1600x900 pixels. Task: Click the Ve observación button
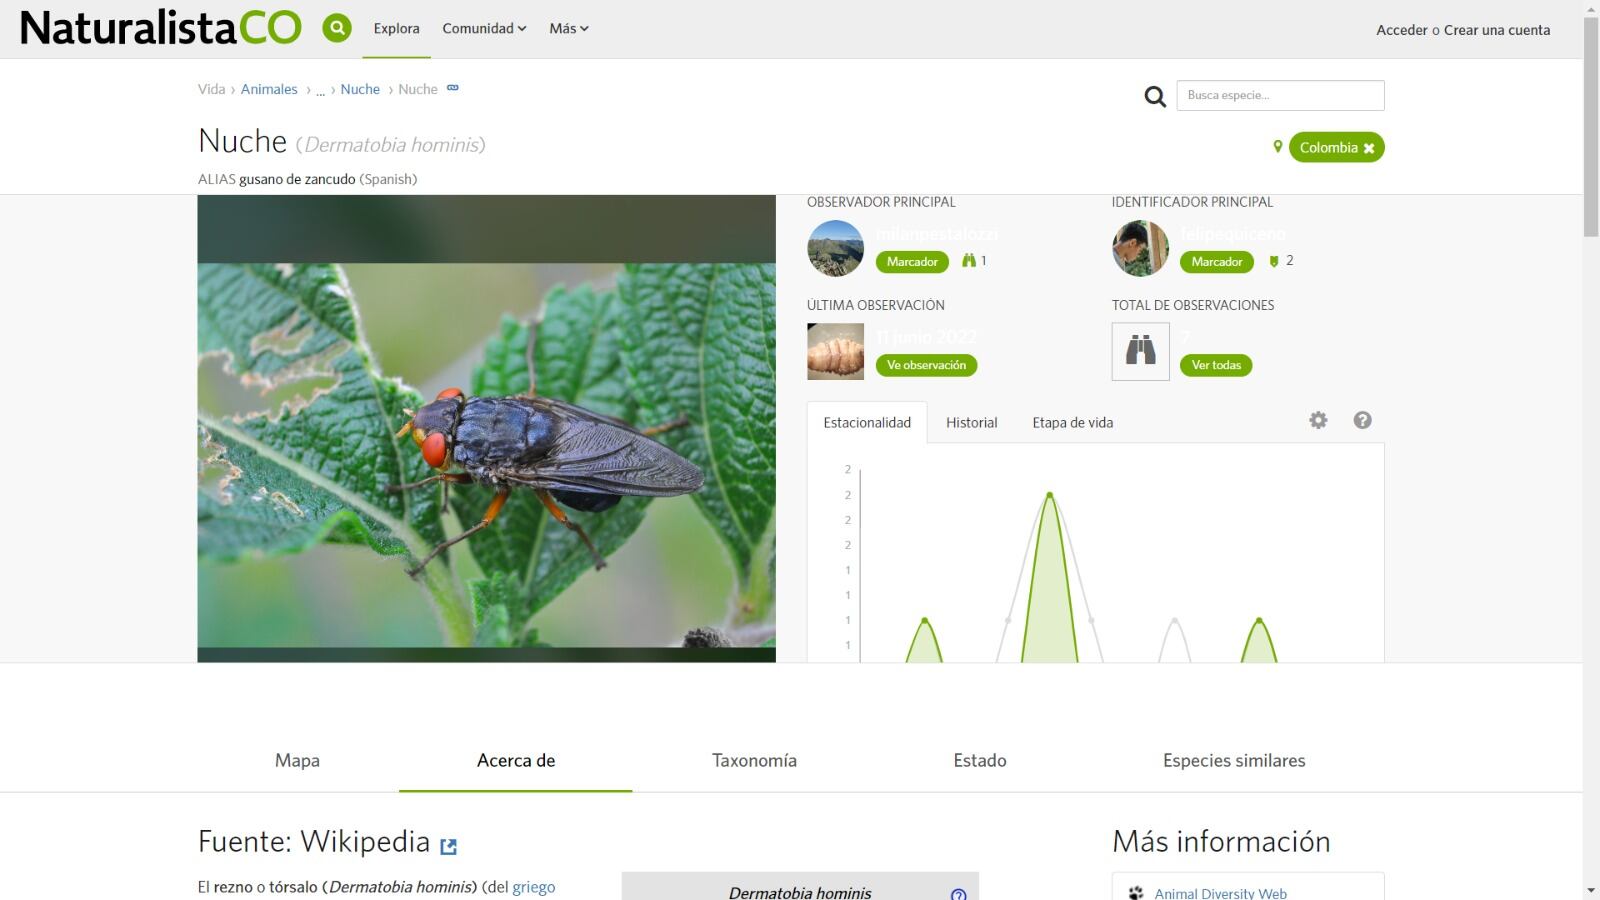[926, 365]
